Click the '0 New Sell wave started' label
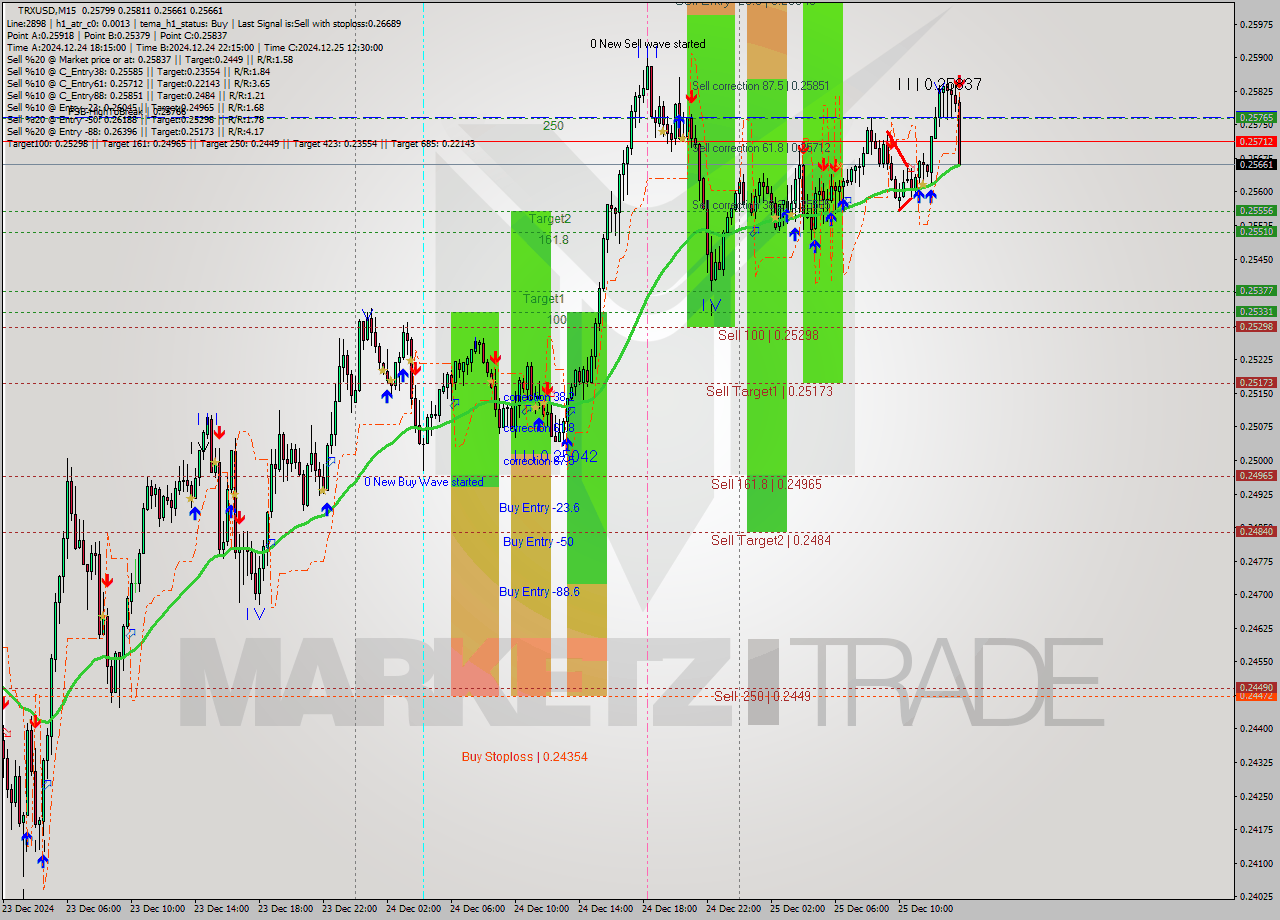 click(x=647, y=44)
